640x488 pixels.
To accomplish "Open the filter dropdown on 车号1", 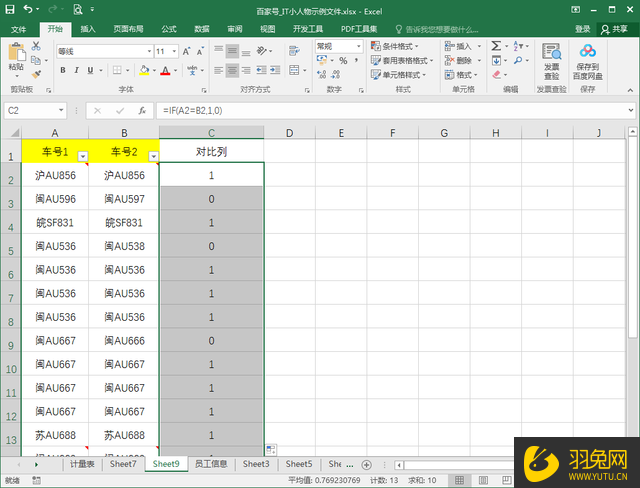I will pos(83,156).
